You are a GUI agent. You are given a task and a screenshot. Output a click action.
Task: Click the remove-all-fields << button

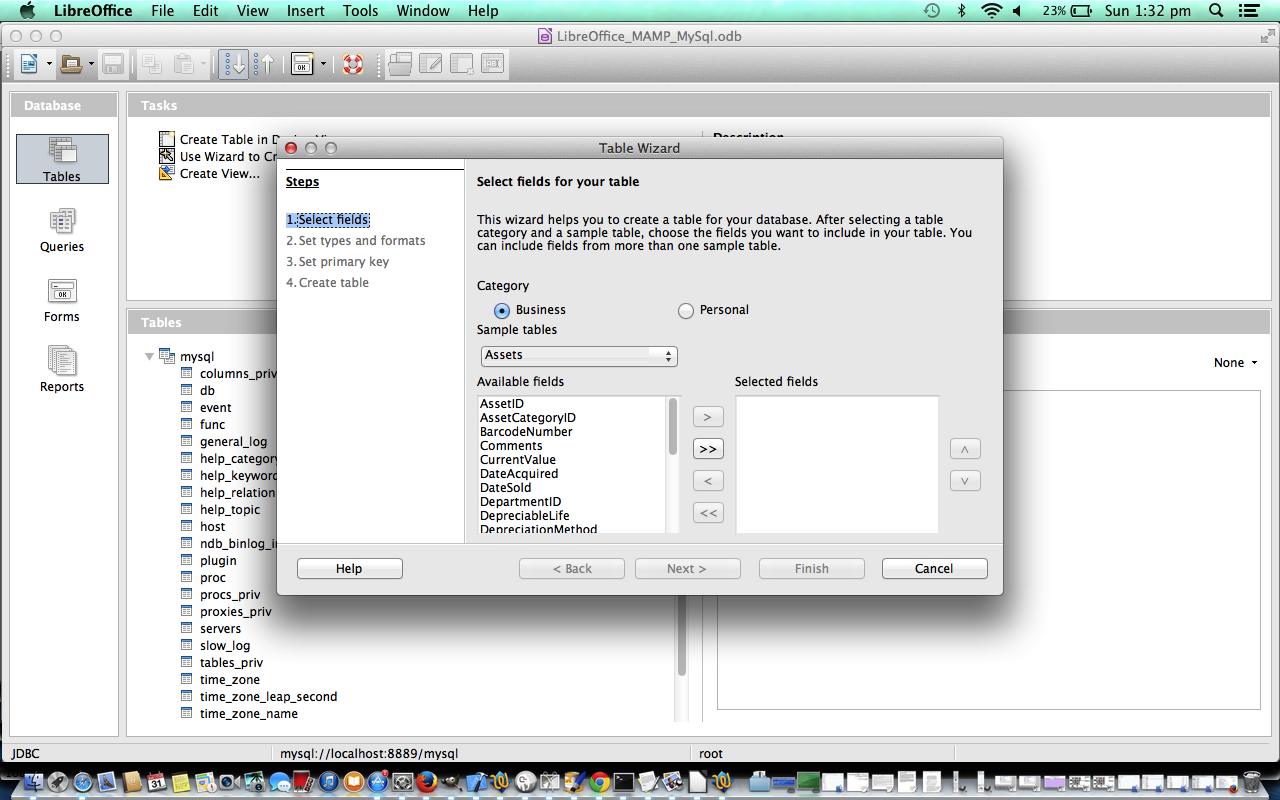(x=707, y=513)
